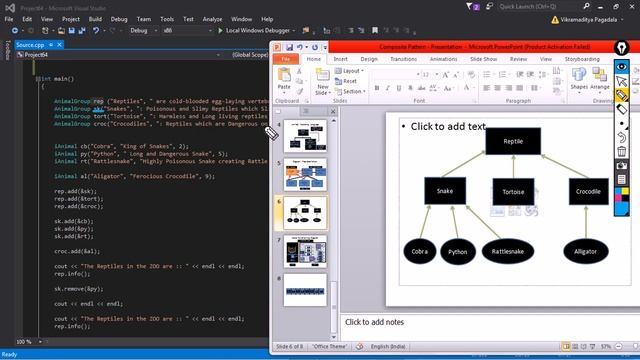
Task: Toggle the eye visibility button in annotation toolbar
Action: click(x=621, y=66)
